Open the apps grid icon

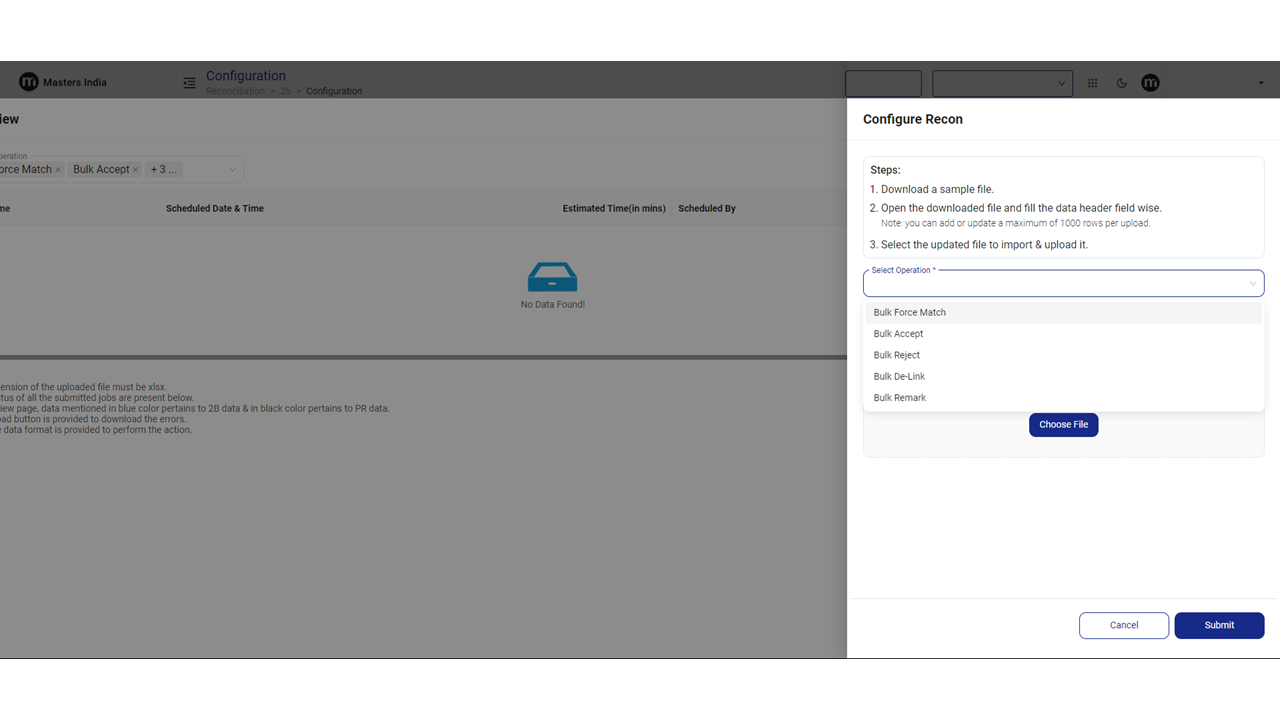pos(1092,83)
